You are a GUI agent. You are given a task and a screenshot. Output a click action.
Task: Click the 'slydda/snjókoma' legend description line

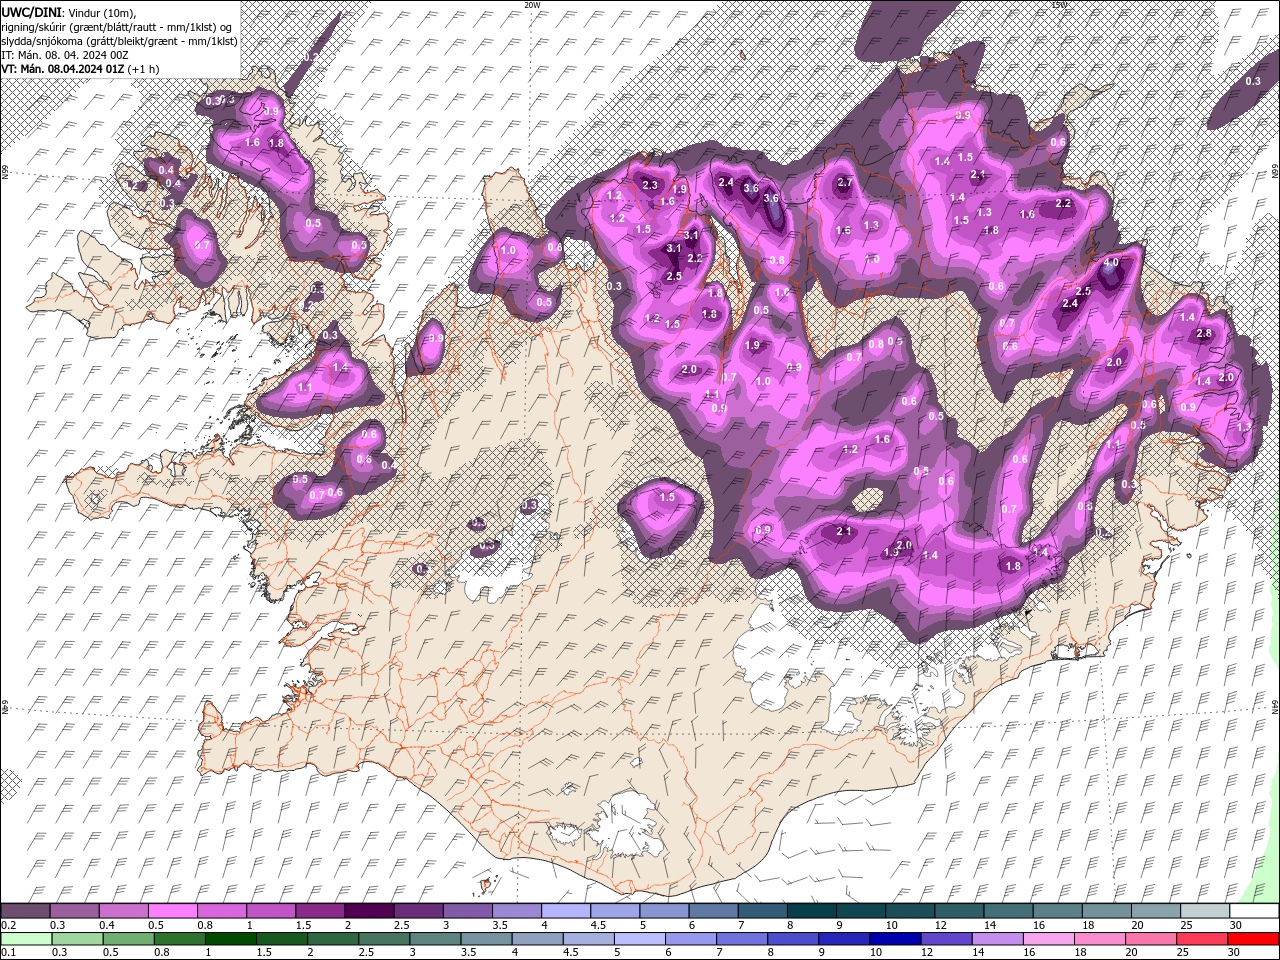click(x=119, y=40)
